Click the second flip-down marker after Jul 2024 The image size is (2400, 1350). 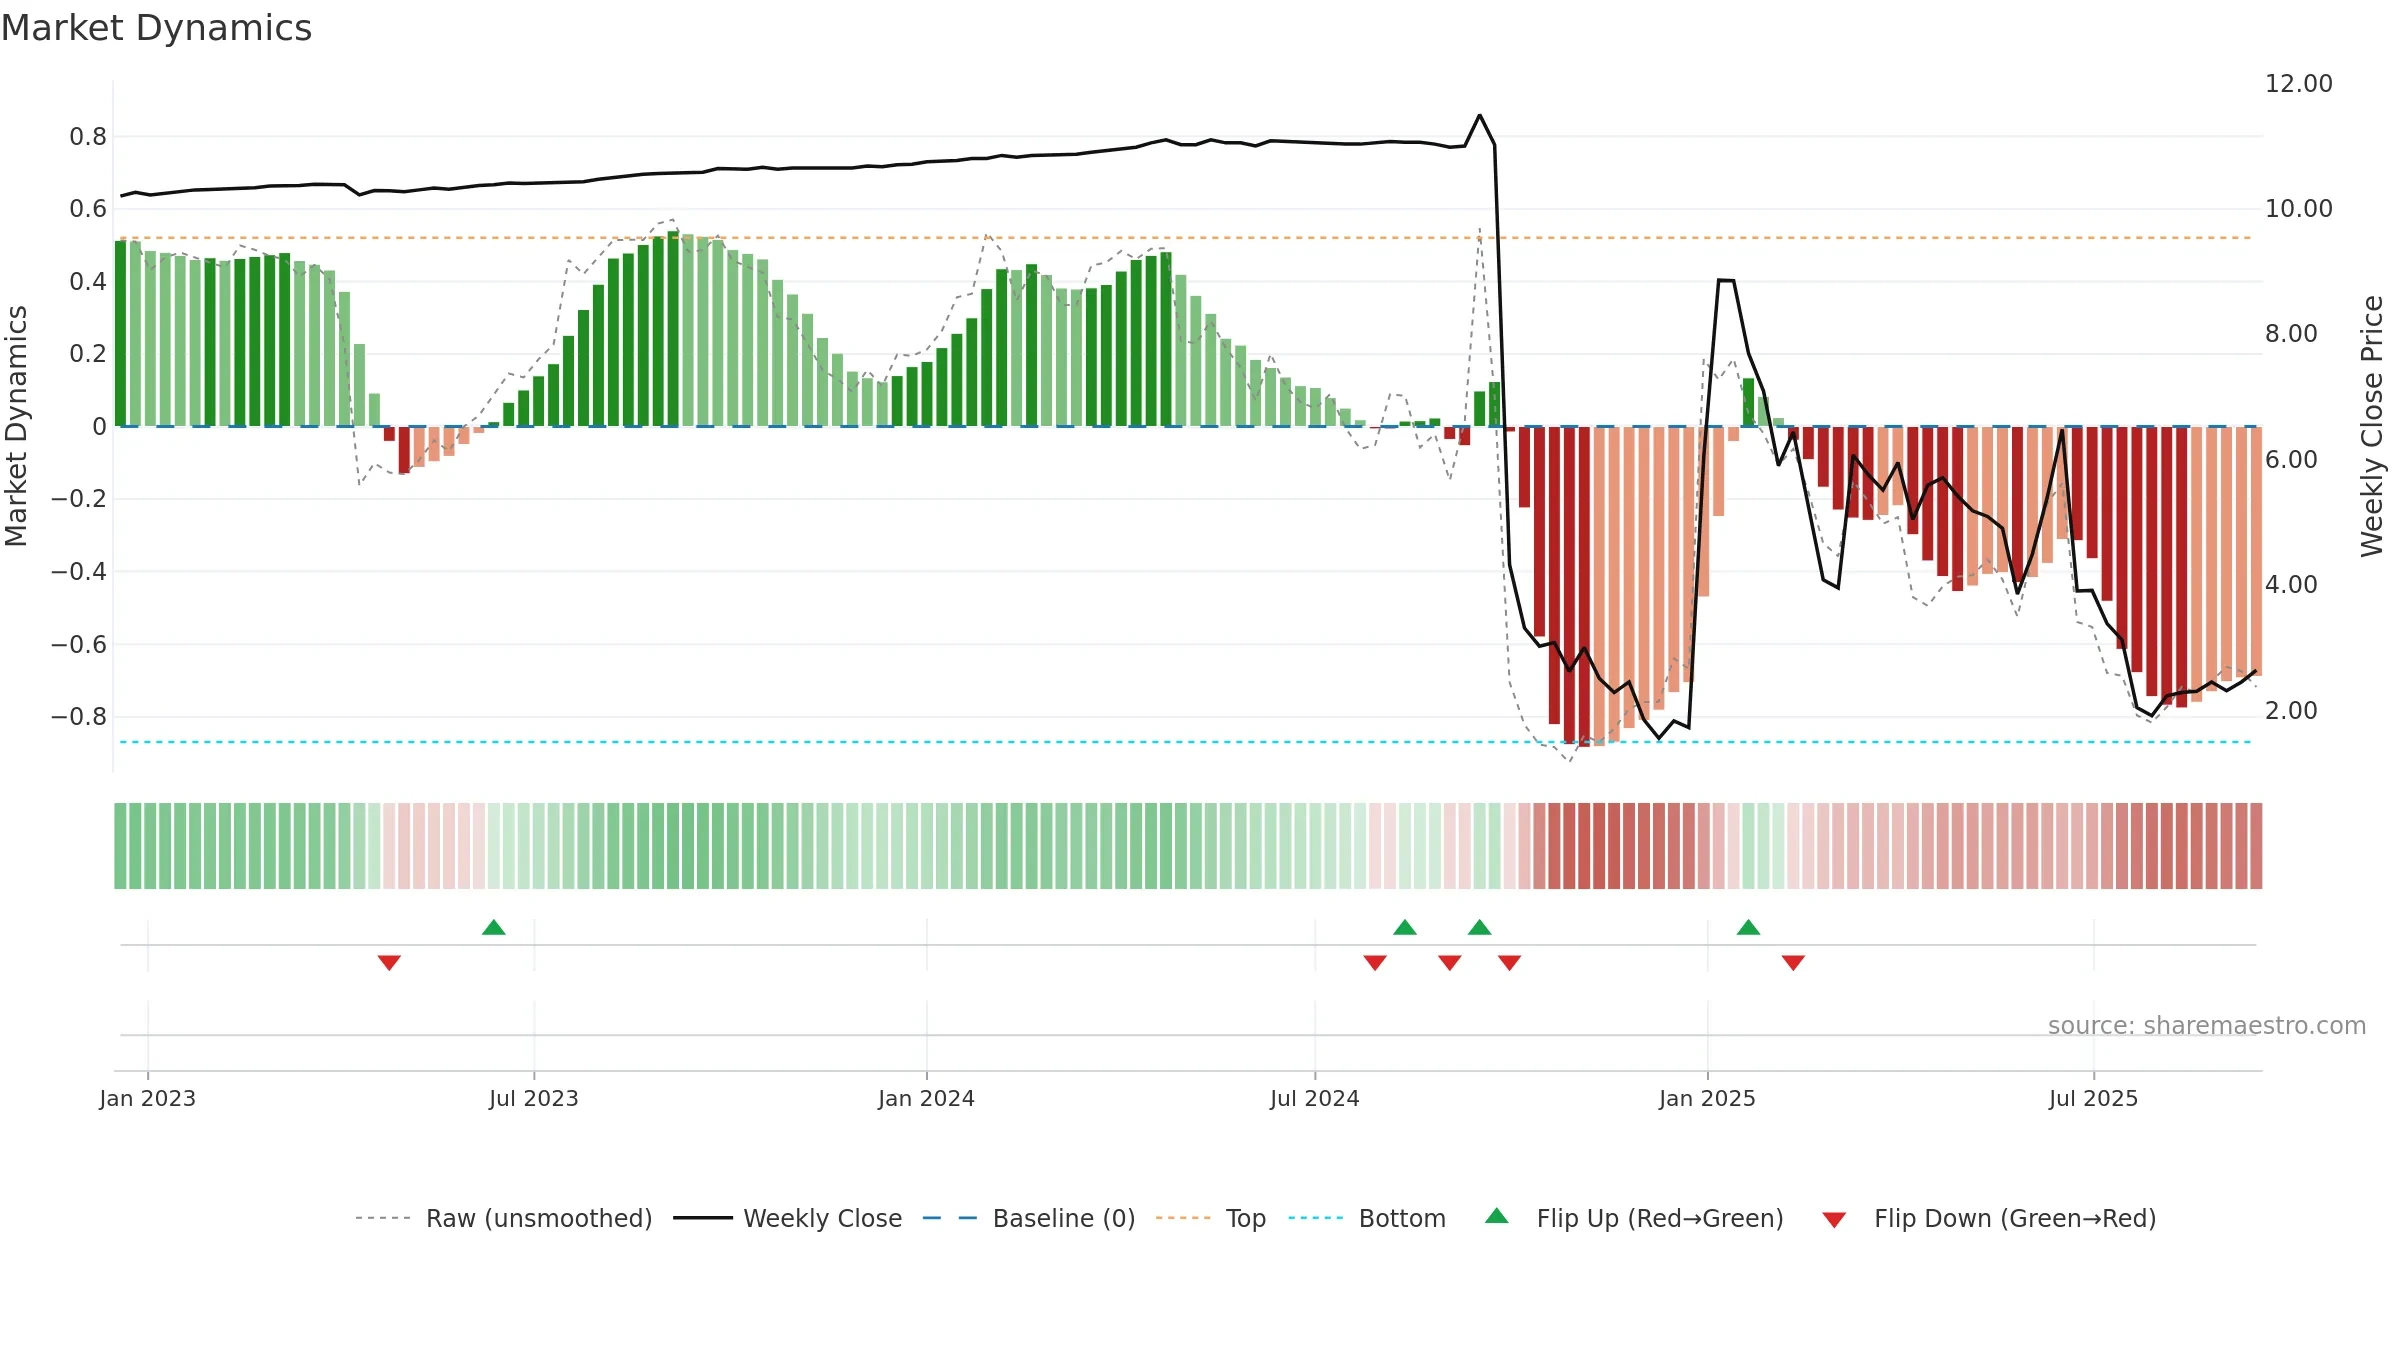point(1450,963)
